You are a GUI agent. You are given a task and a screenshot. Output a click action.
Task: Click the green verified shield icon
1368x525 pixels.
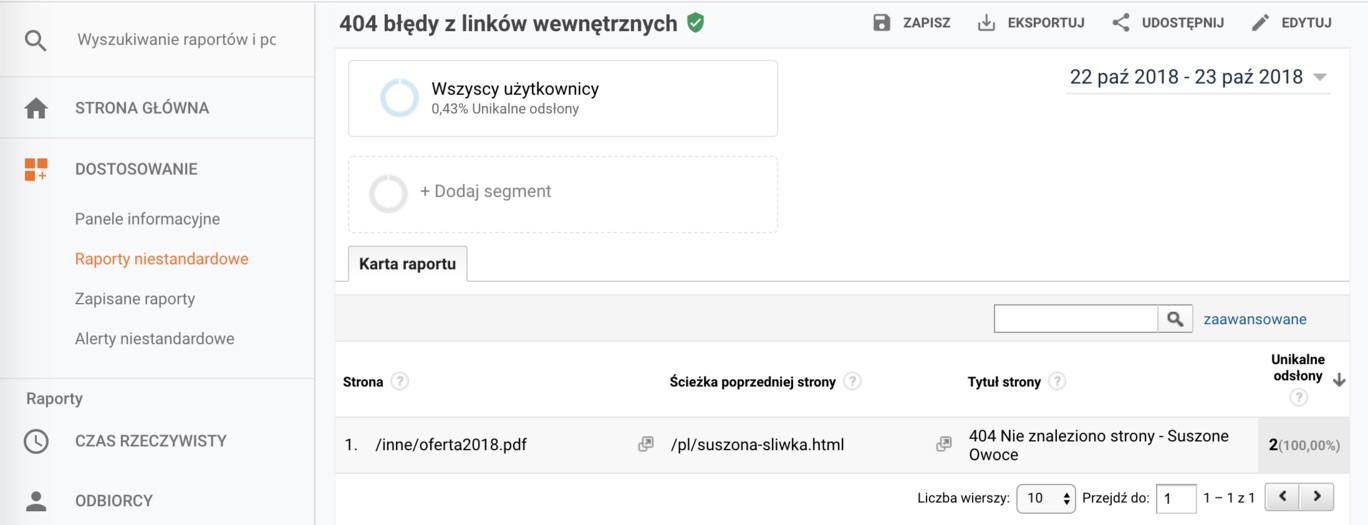pyautogui.click(x=695, y=22)
